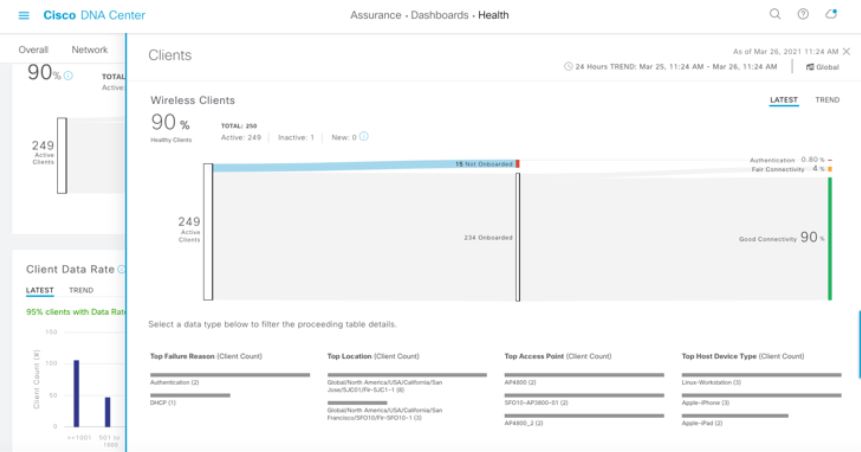Open the Overall health tab
This screenshot has height=452, width=861.
[x=34, y=49]
